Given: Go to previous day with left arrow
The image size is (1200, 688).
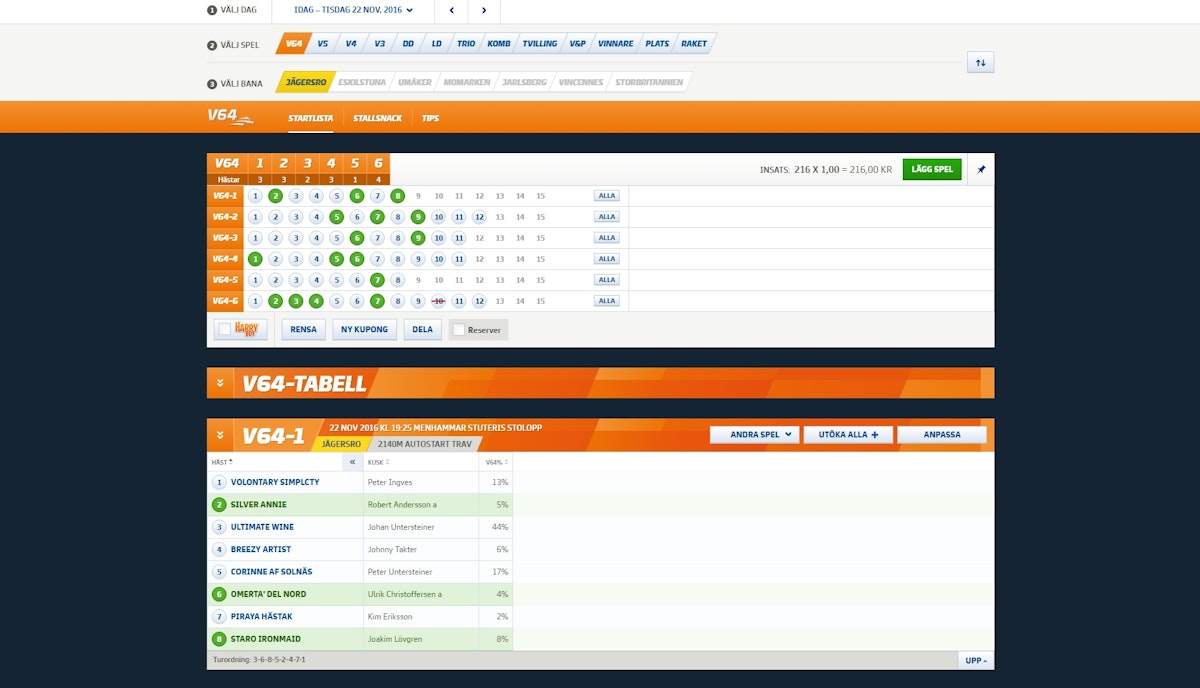Looking at the screenshot, I should 451,11.
